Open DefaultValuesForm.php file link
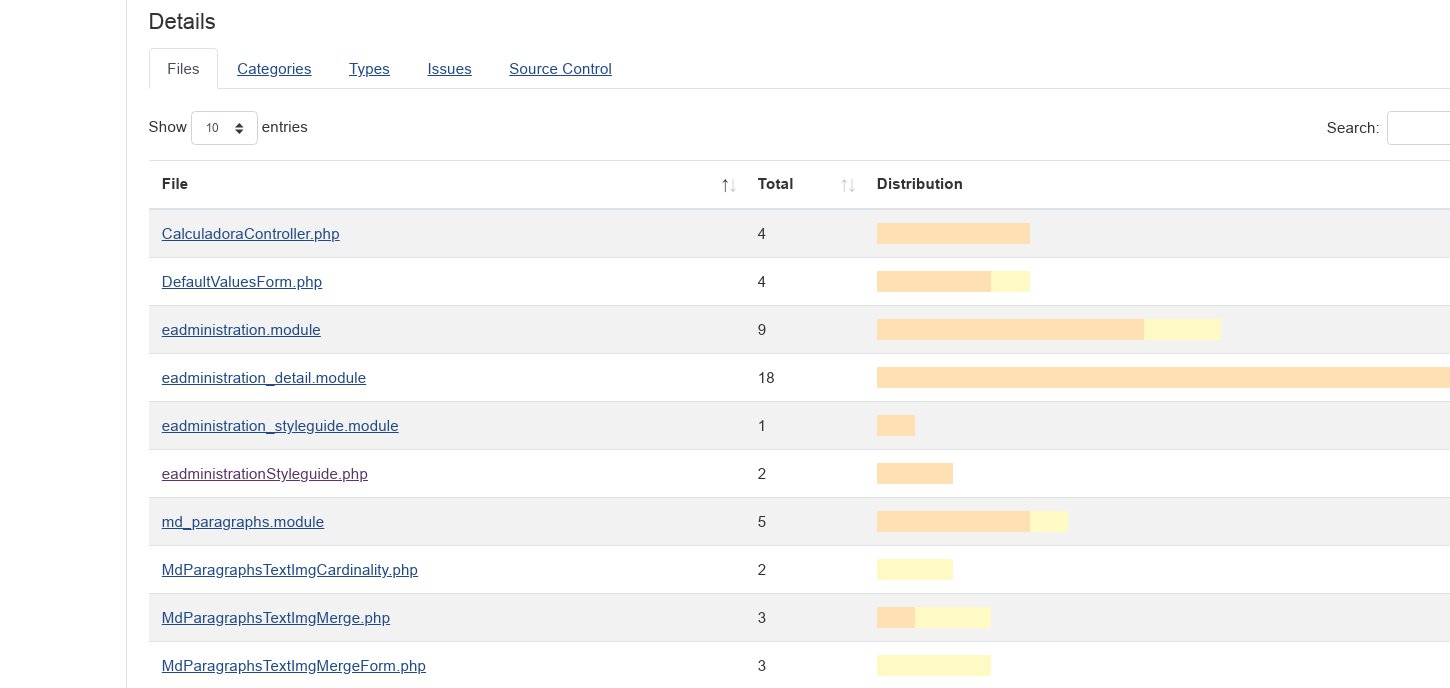1450x688 pixels. click(x=241, y=282)
